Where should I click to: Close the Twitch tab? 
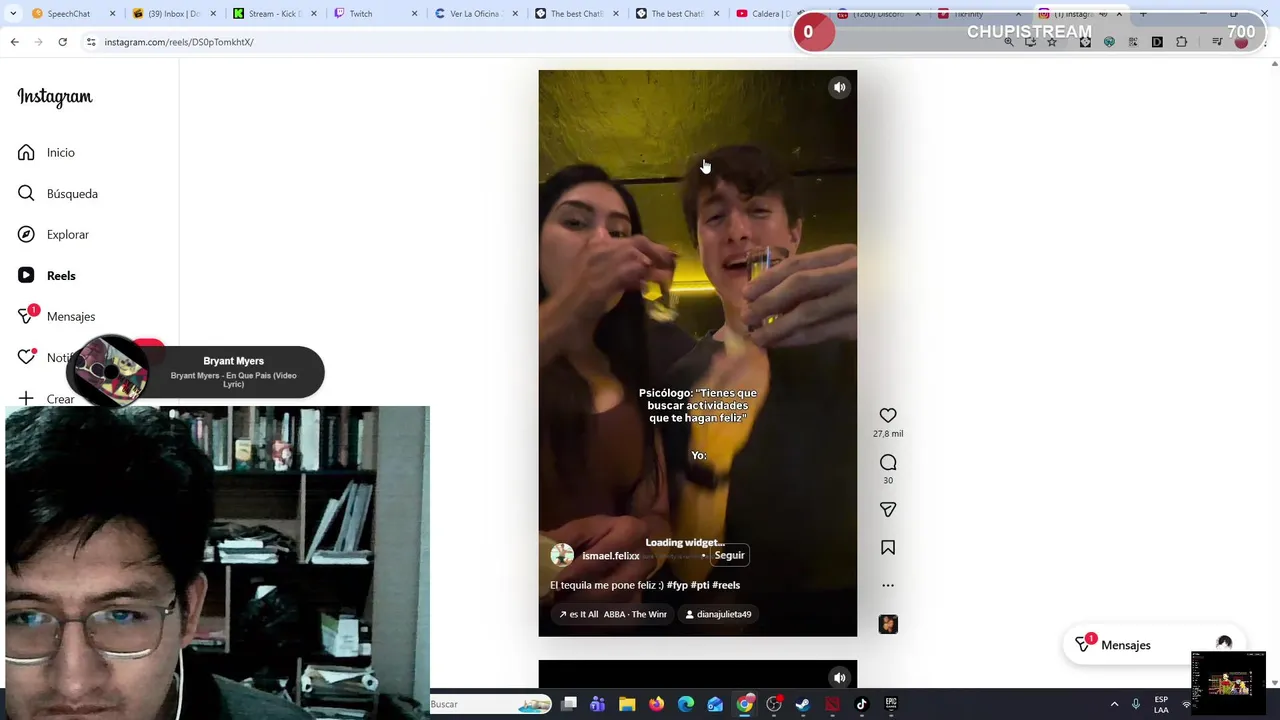[414, 14]
